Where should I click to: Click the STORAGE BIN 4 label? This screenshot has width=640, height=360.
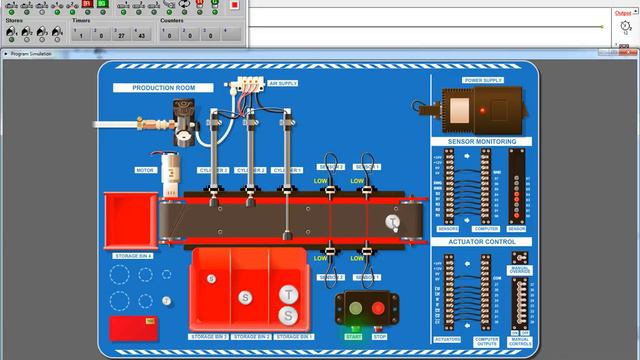click(x=133, y=256)
